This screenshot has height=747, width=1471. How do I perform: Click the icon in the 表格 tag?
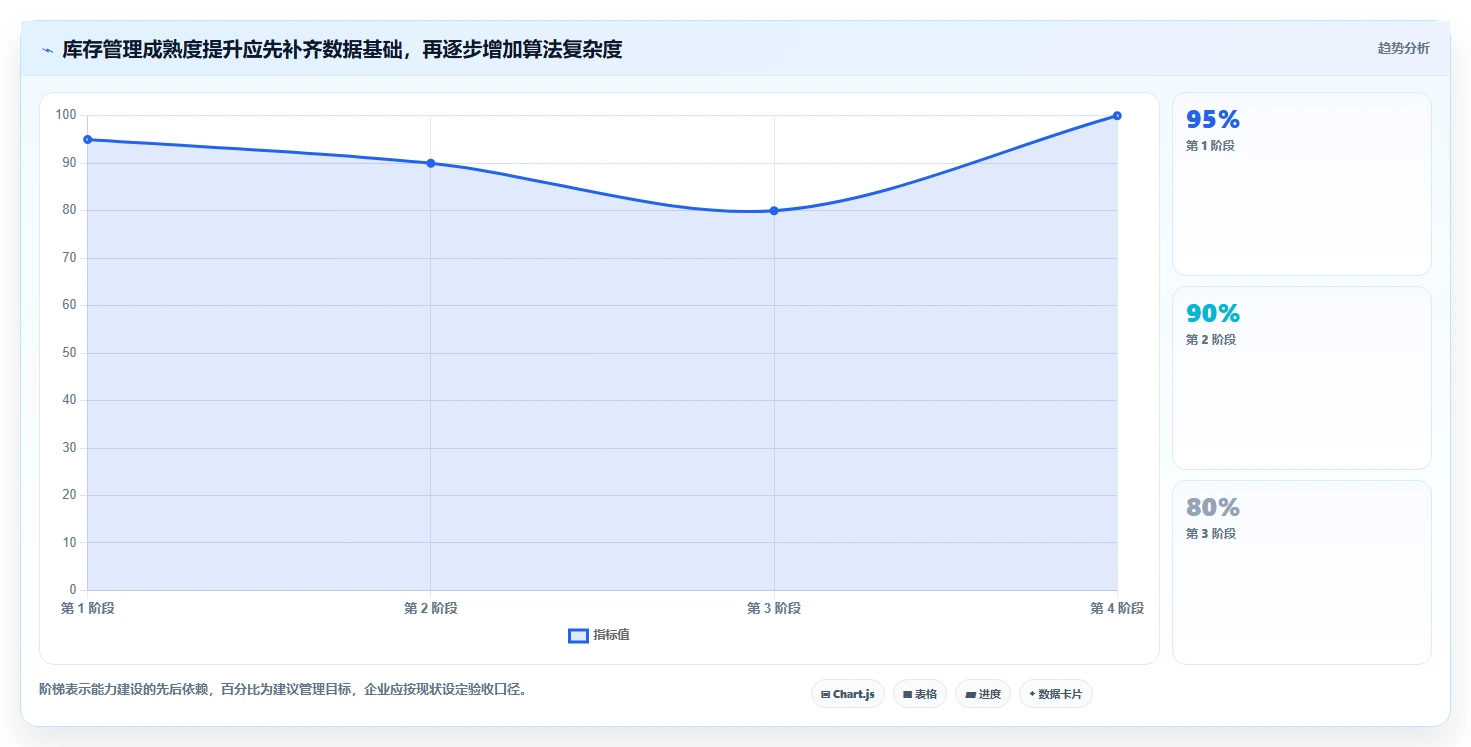tap(907, 694)
